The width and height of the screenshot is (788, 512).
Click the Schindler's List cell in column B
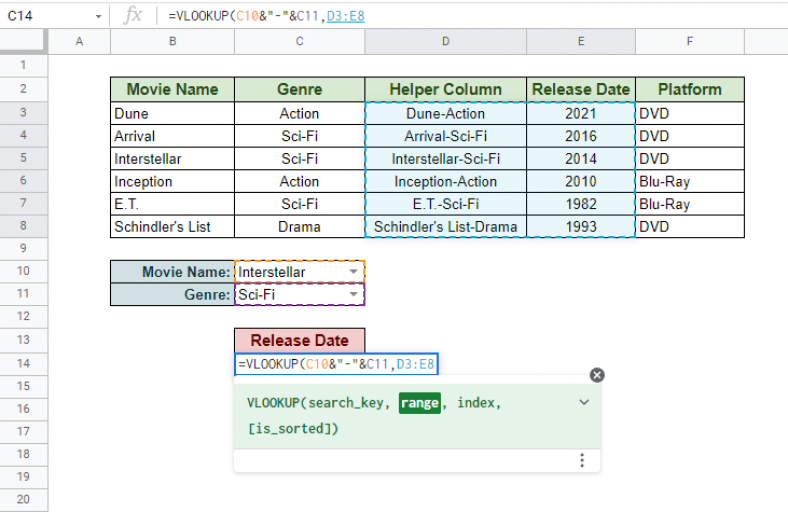coord(172,227)
